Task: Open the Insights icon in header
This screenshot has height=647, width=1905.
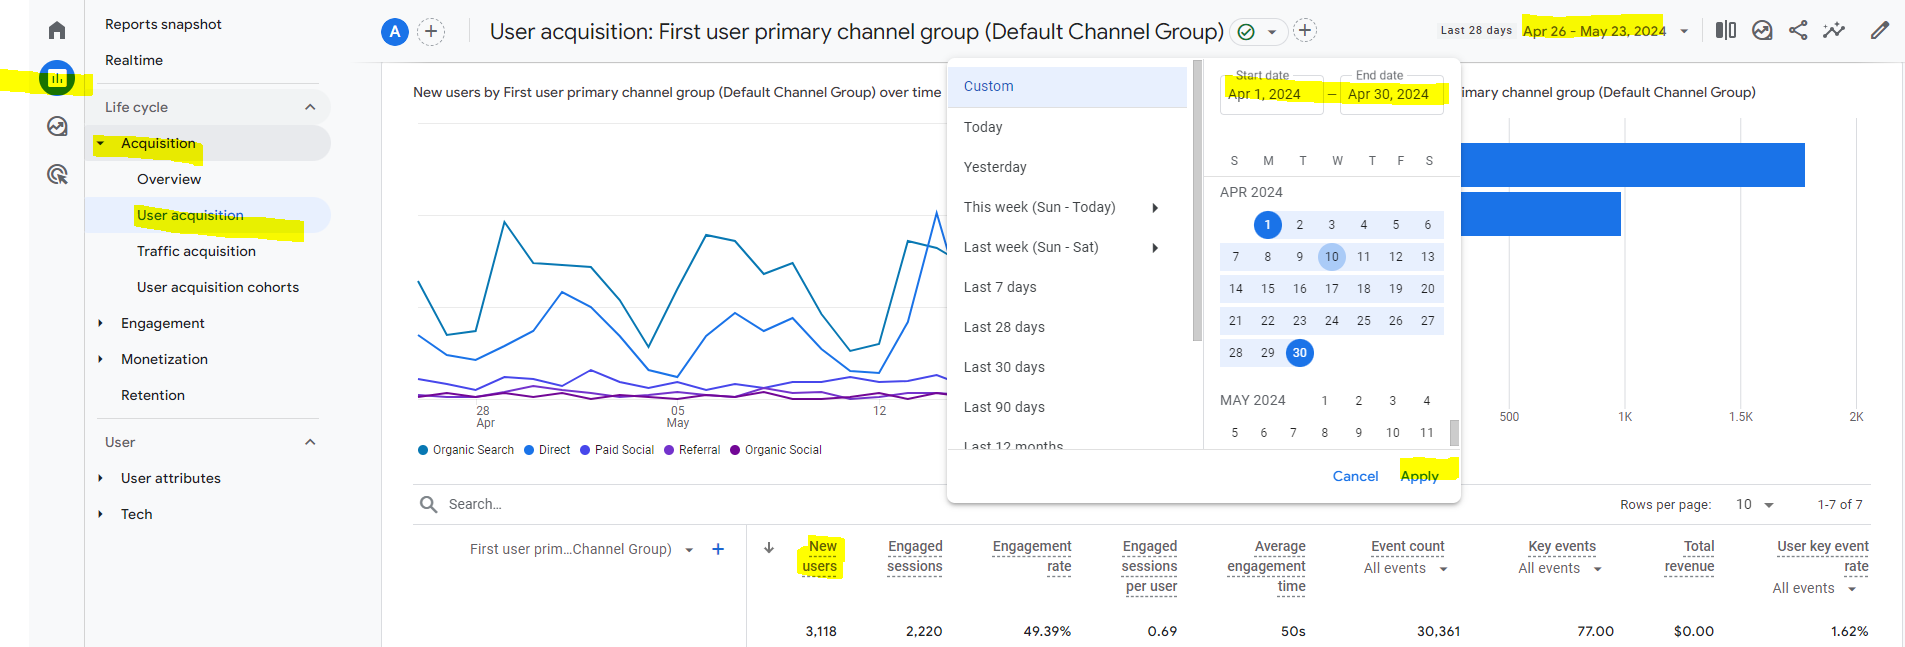Action: click(1833, 30)
